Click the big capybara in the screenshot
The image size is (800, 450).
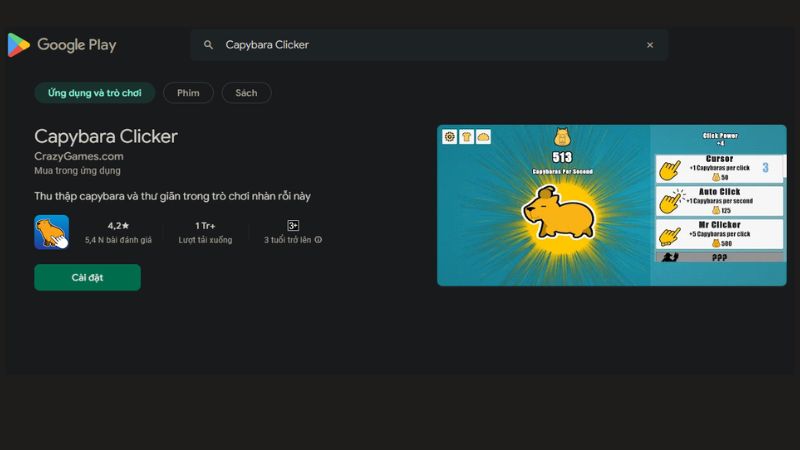(559, 213)
